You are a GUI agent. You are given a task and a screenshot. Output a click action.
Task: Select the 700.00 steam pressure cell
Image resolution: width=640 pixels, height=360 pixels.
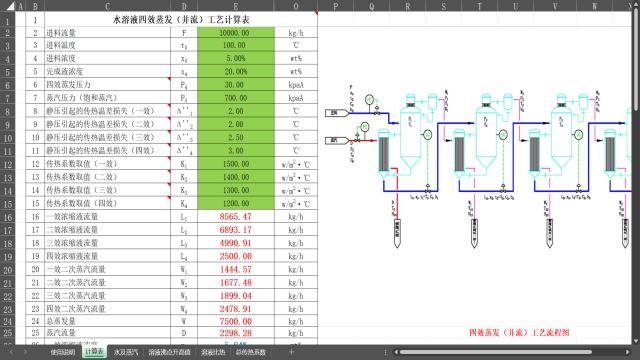(236, 98)
